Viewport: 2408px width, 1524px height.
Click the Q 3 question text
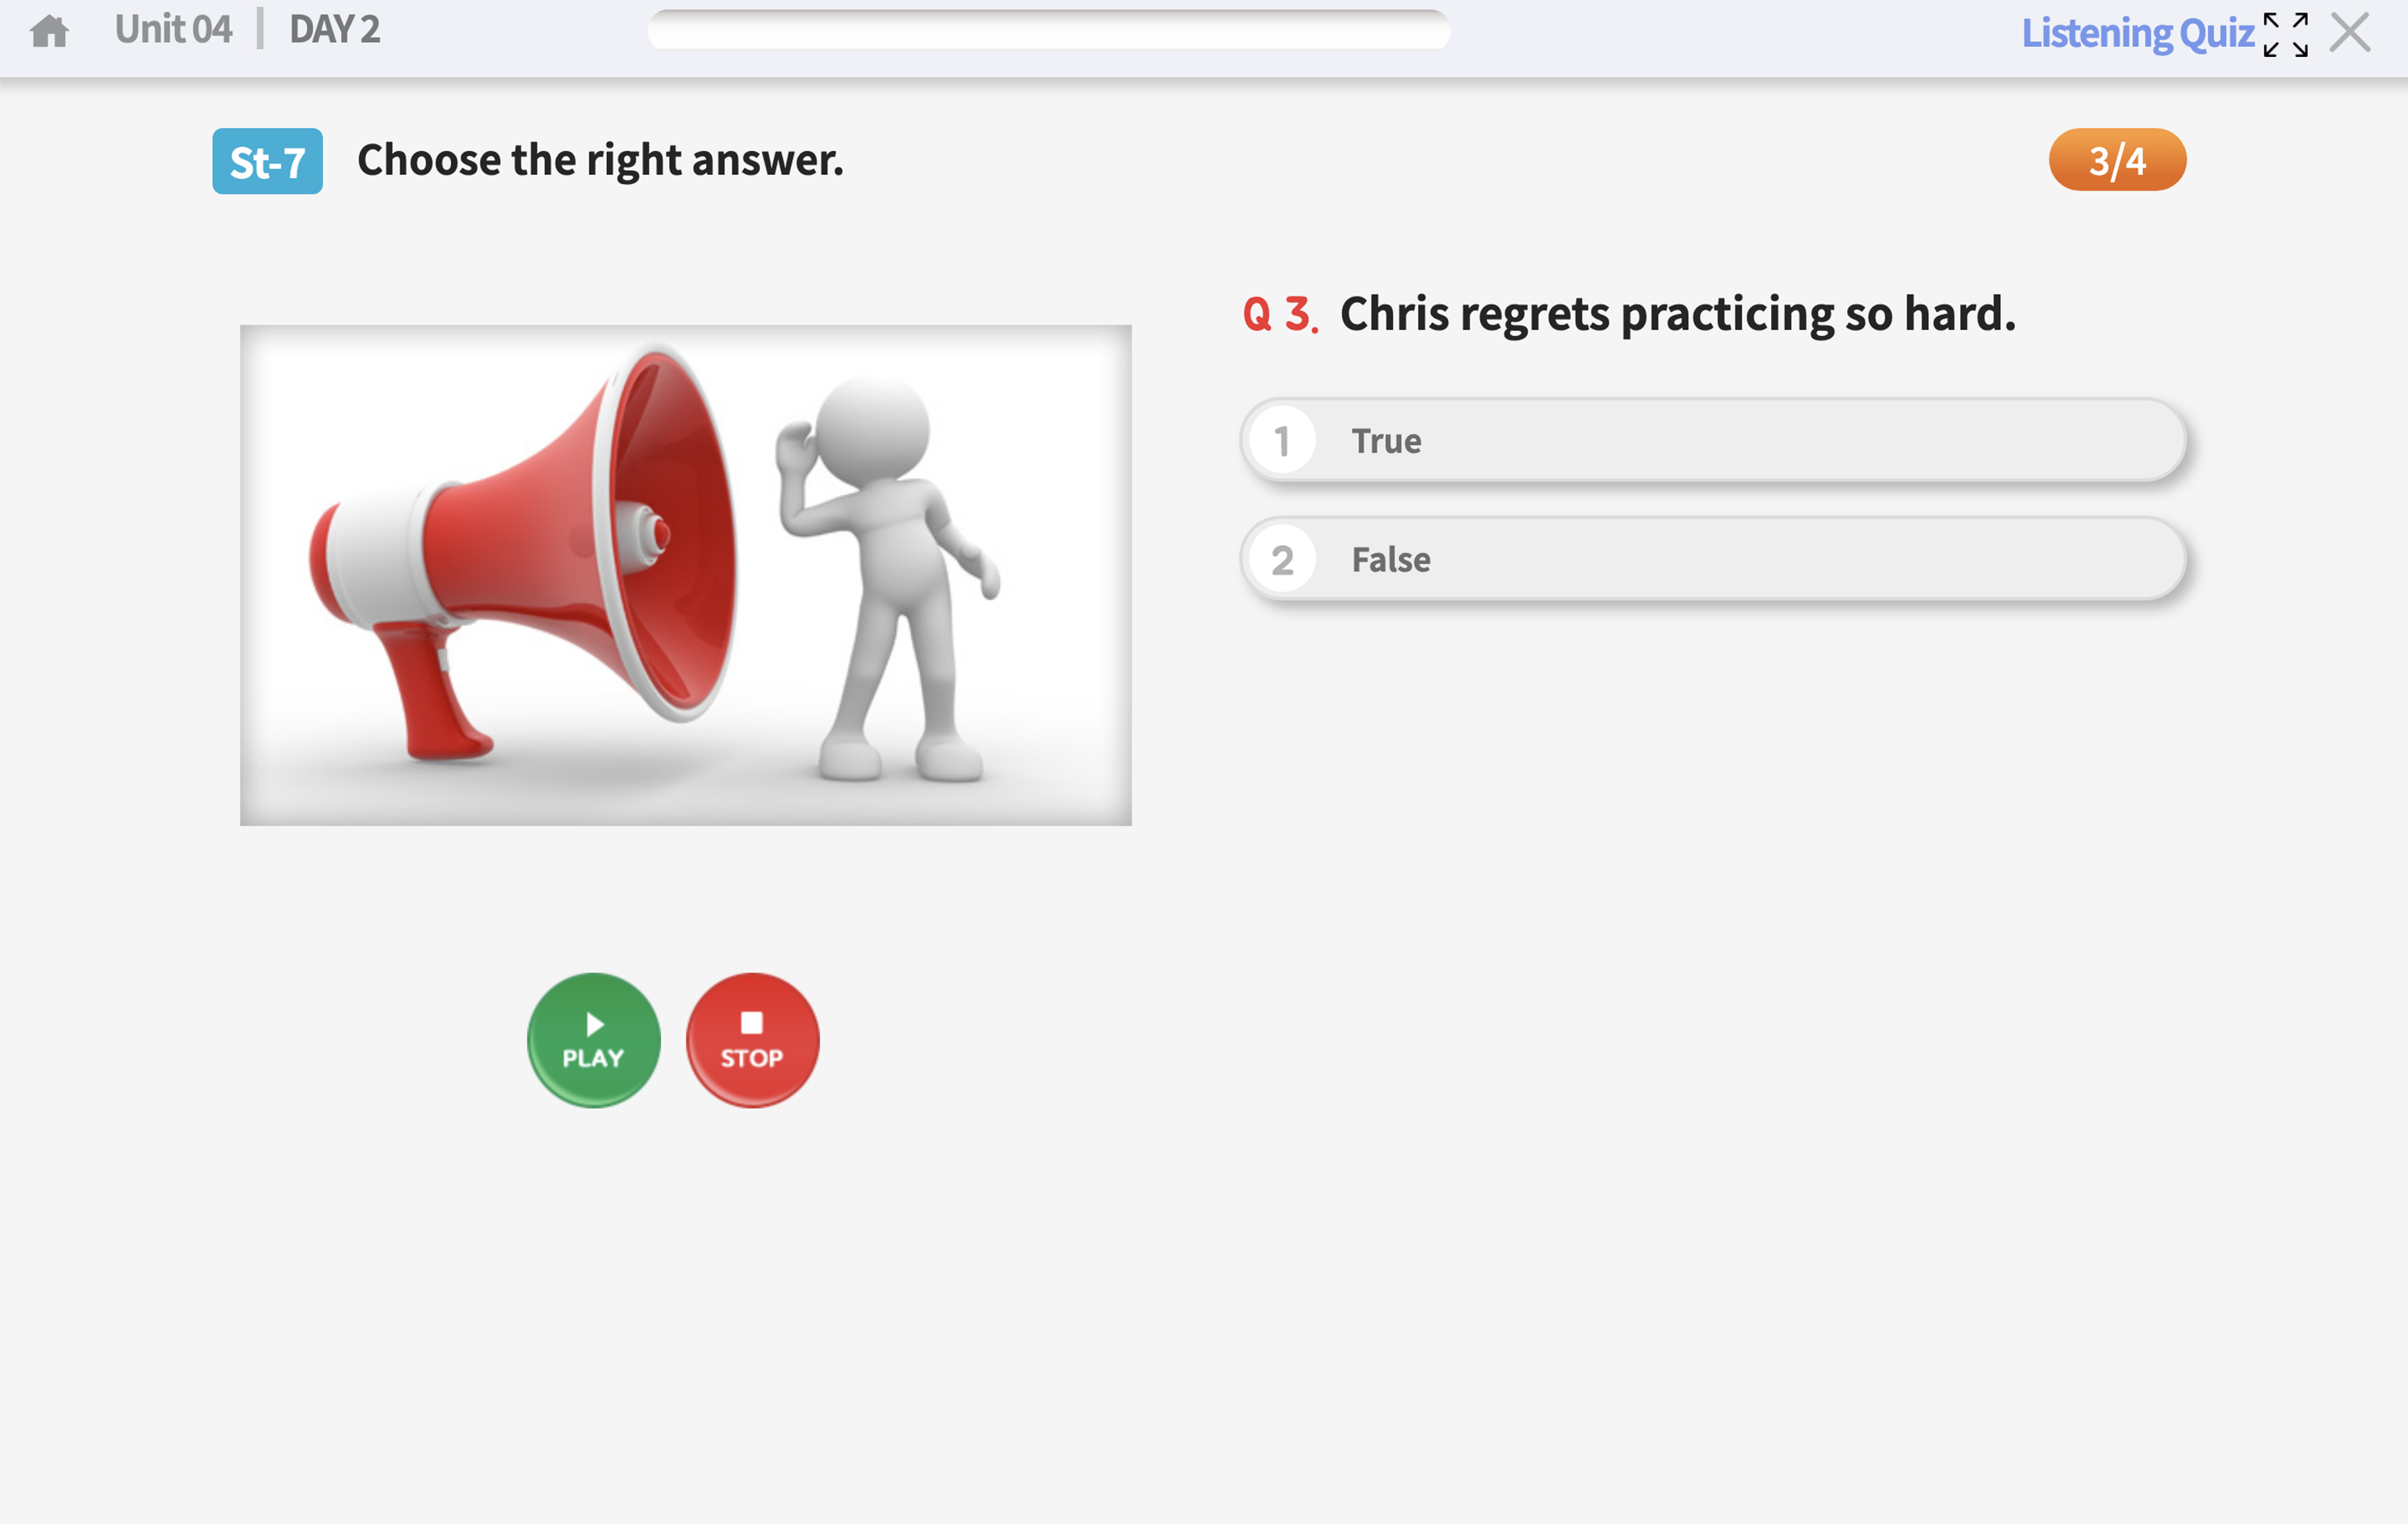tap(1628, 314)
